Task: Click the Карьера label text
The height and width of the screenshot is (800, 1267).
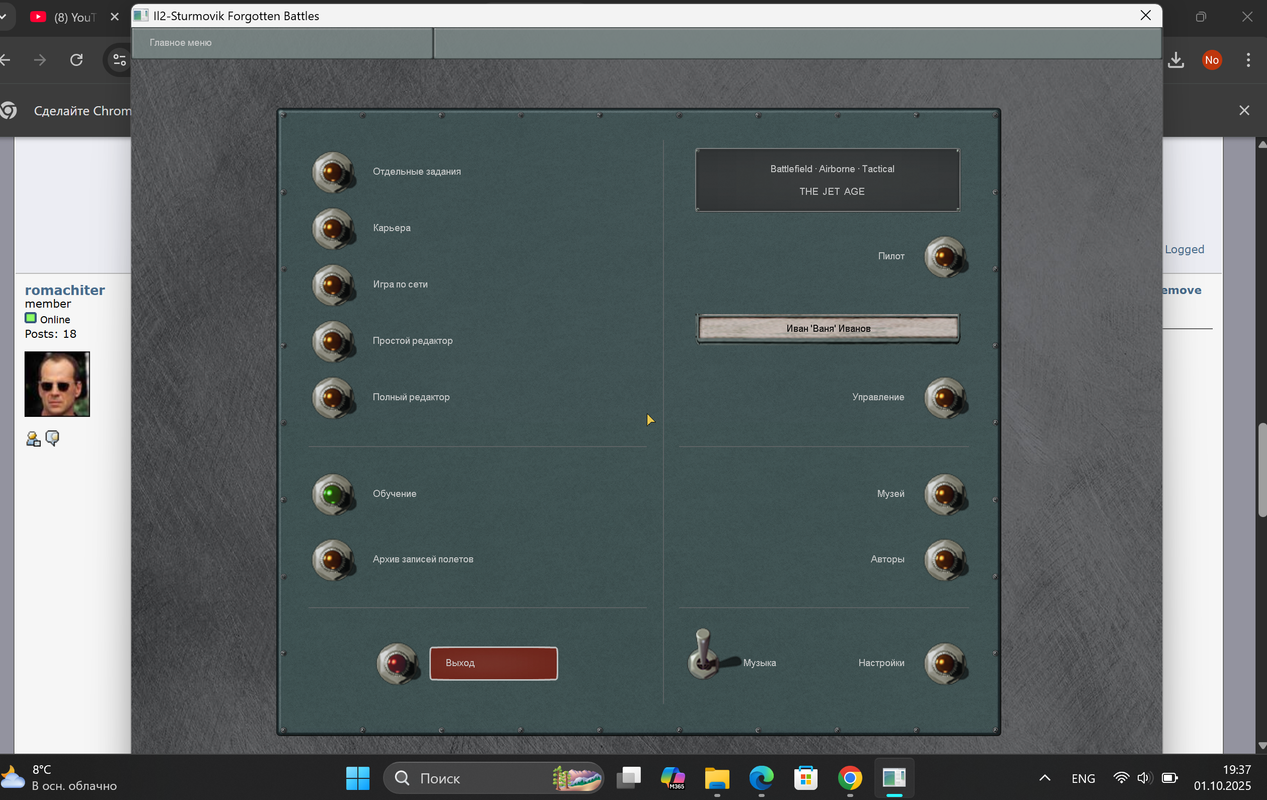Action: (x=392, y=228)
